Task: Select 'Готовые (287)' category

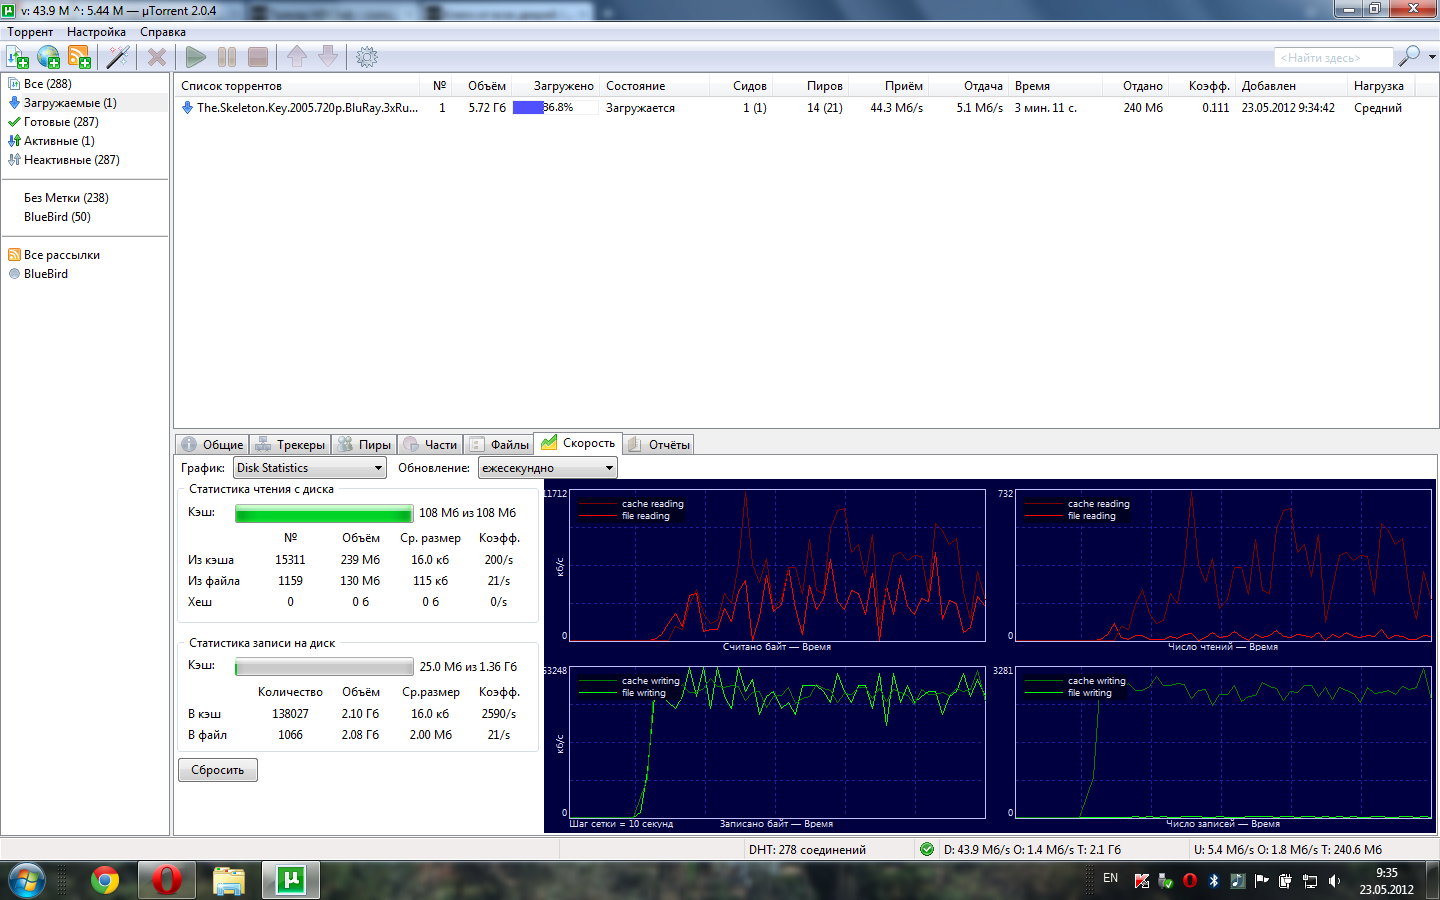Action: click(61, 122)
